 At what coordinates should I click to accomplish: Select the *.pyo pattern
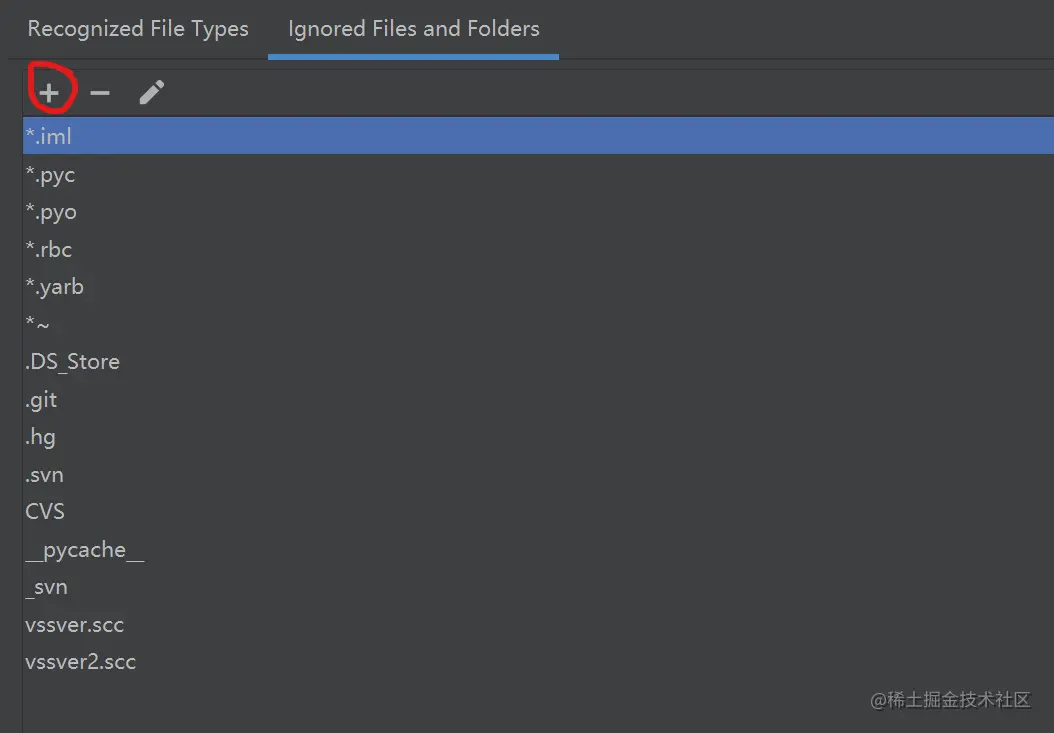(x=538, y=212)
